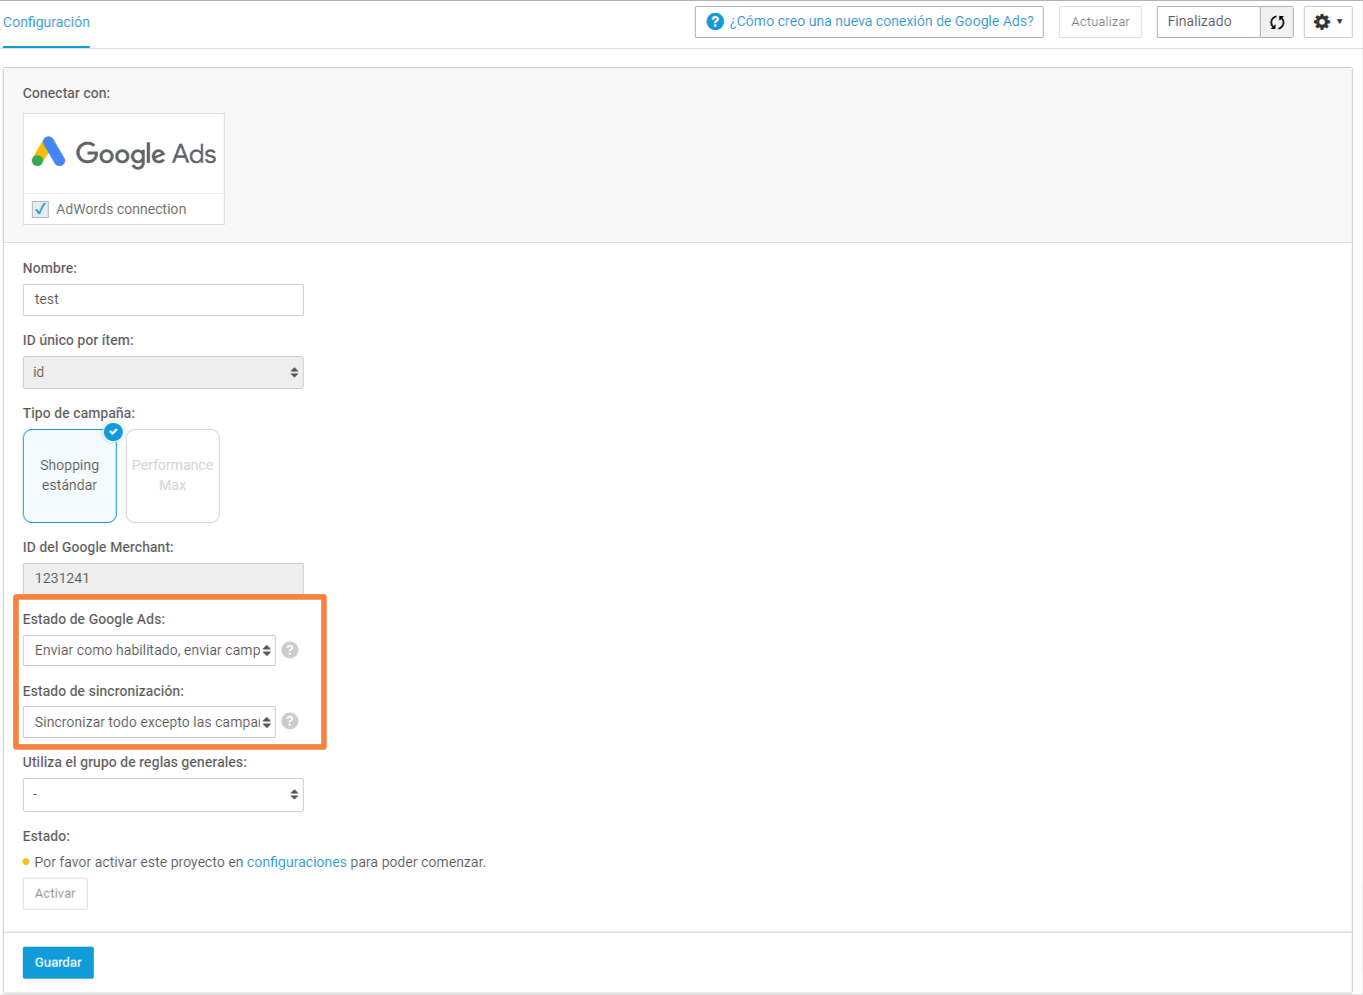Open the gear settings menu

1327,22
